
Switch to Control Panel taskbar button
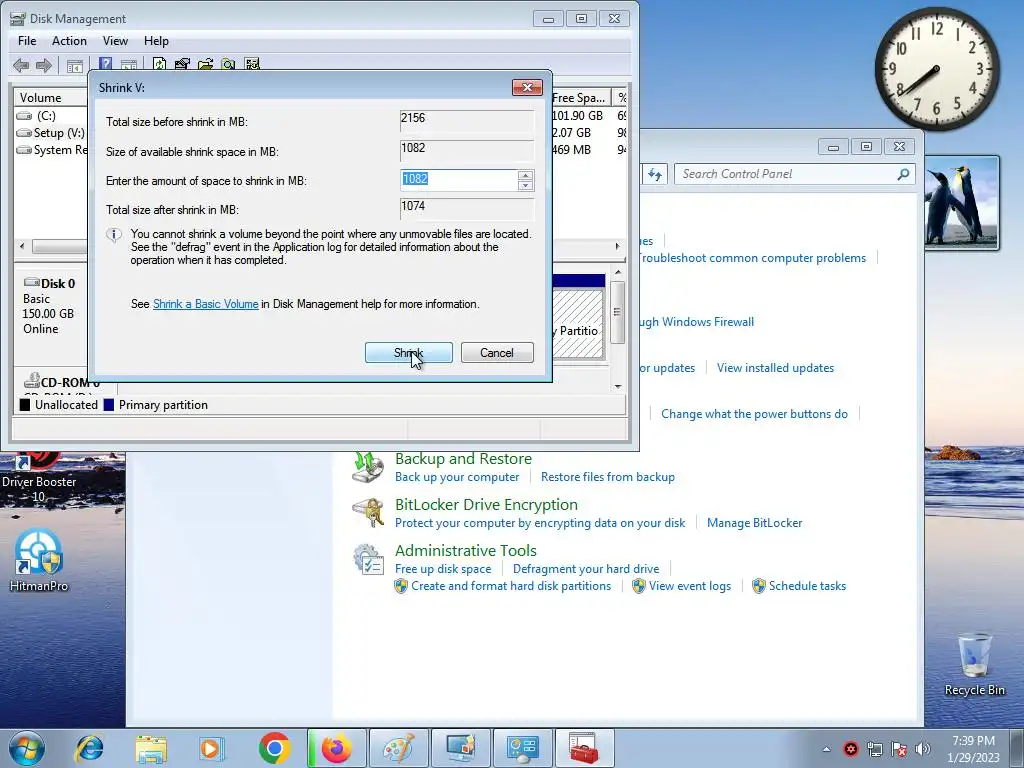522,748
